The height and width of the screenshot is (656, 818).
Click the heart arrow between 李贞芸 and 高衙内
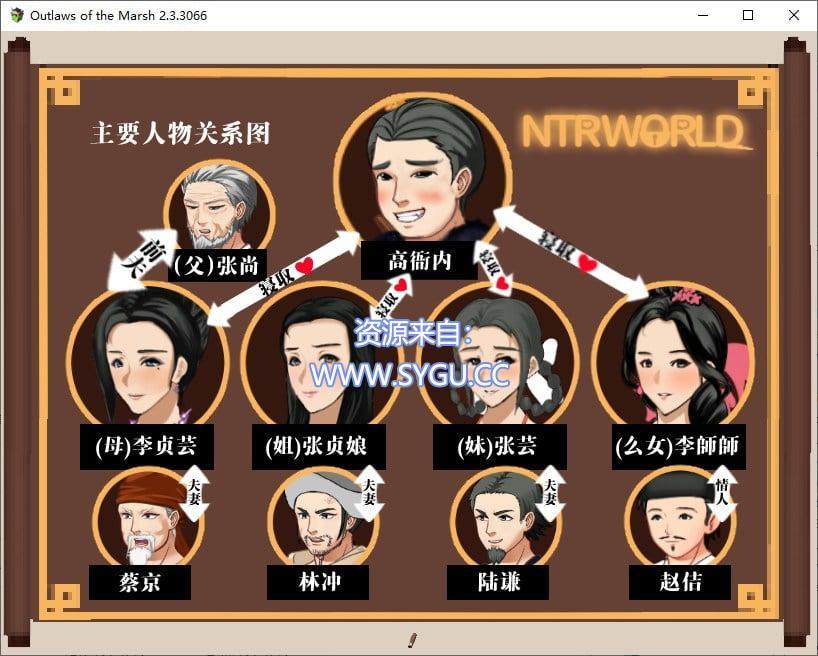coord(284,278)
